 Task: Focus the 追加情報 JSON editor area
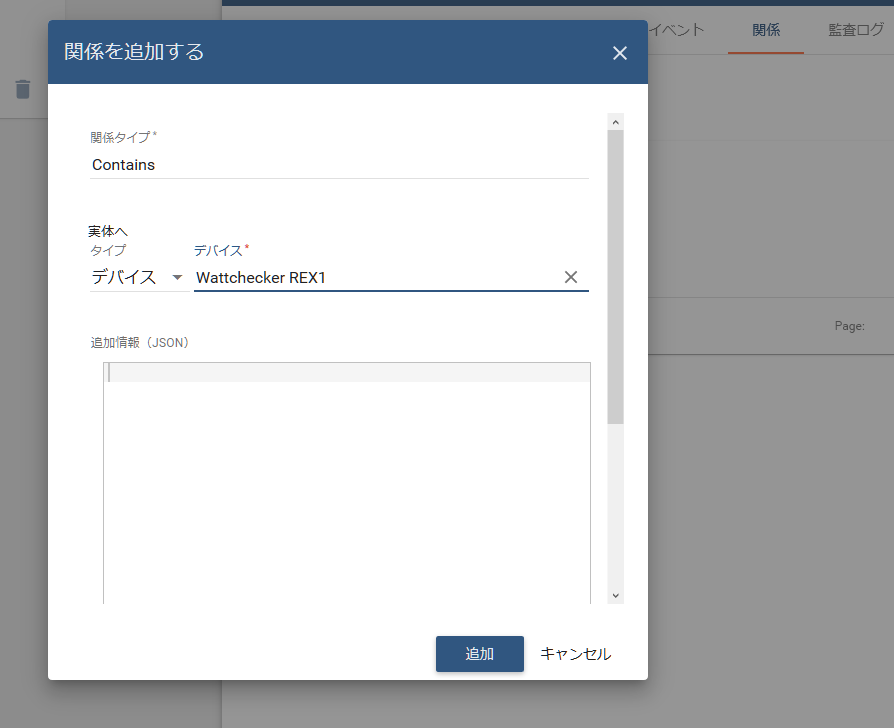click(x=347, y=482)
